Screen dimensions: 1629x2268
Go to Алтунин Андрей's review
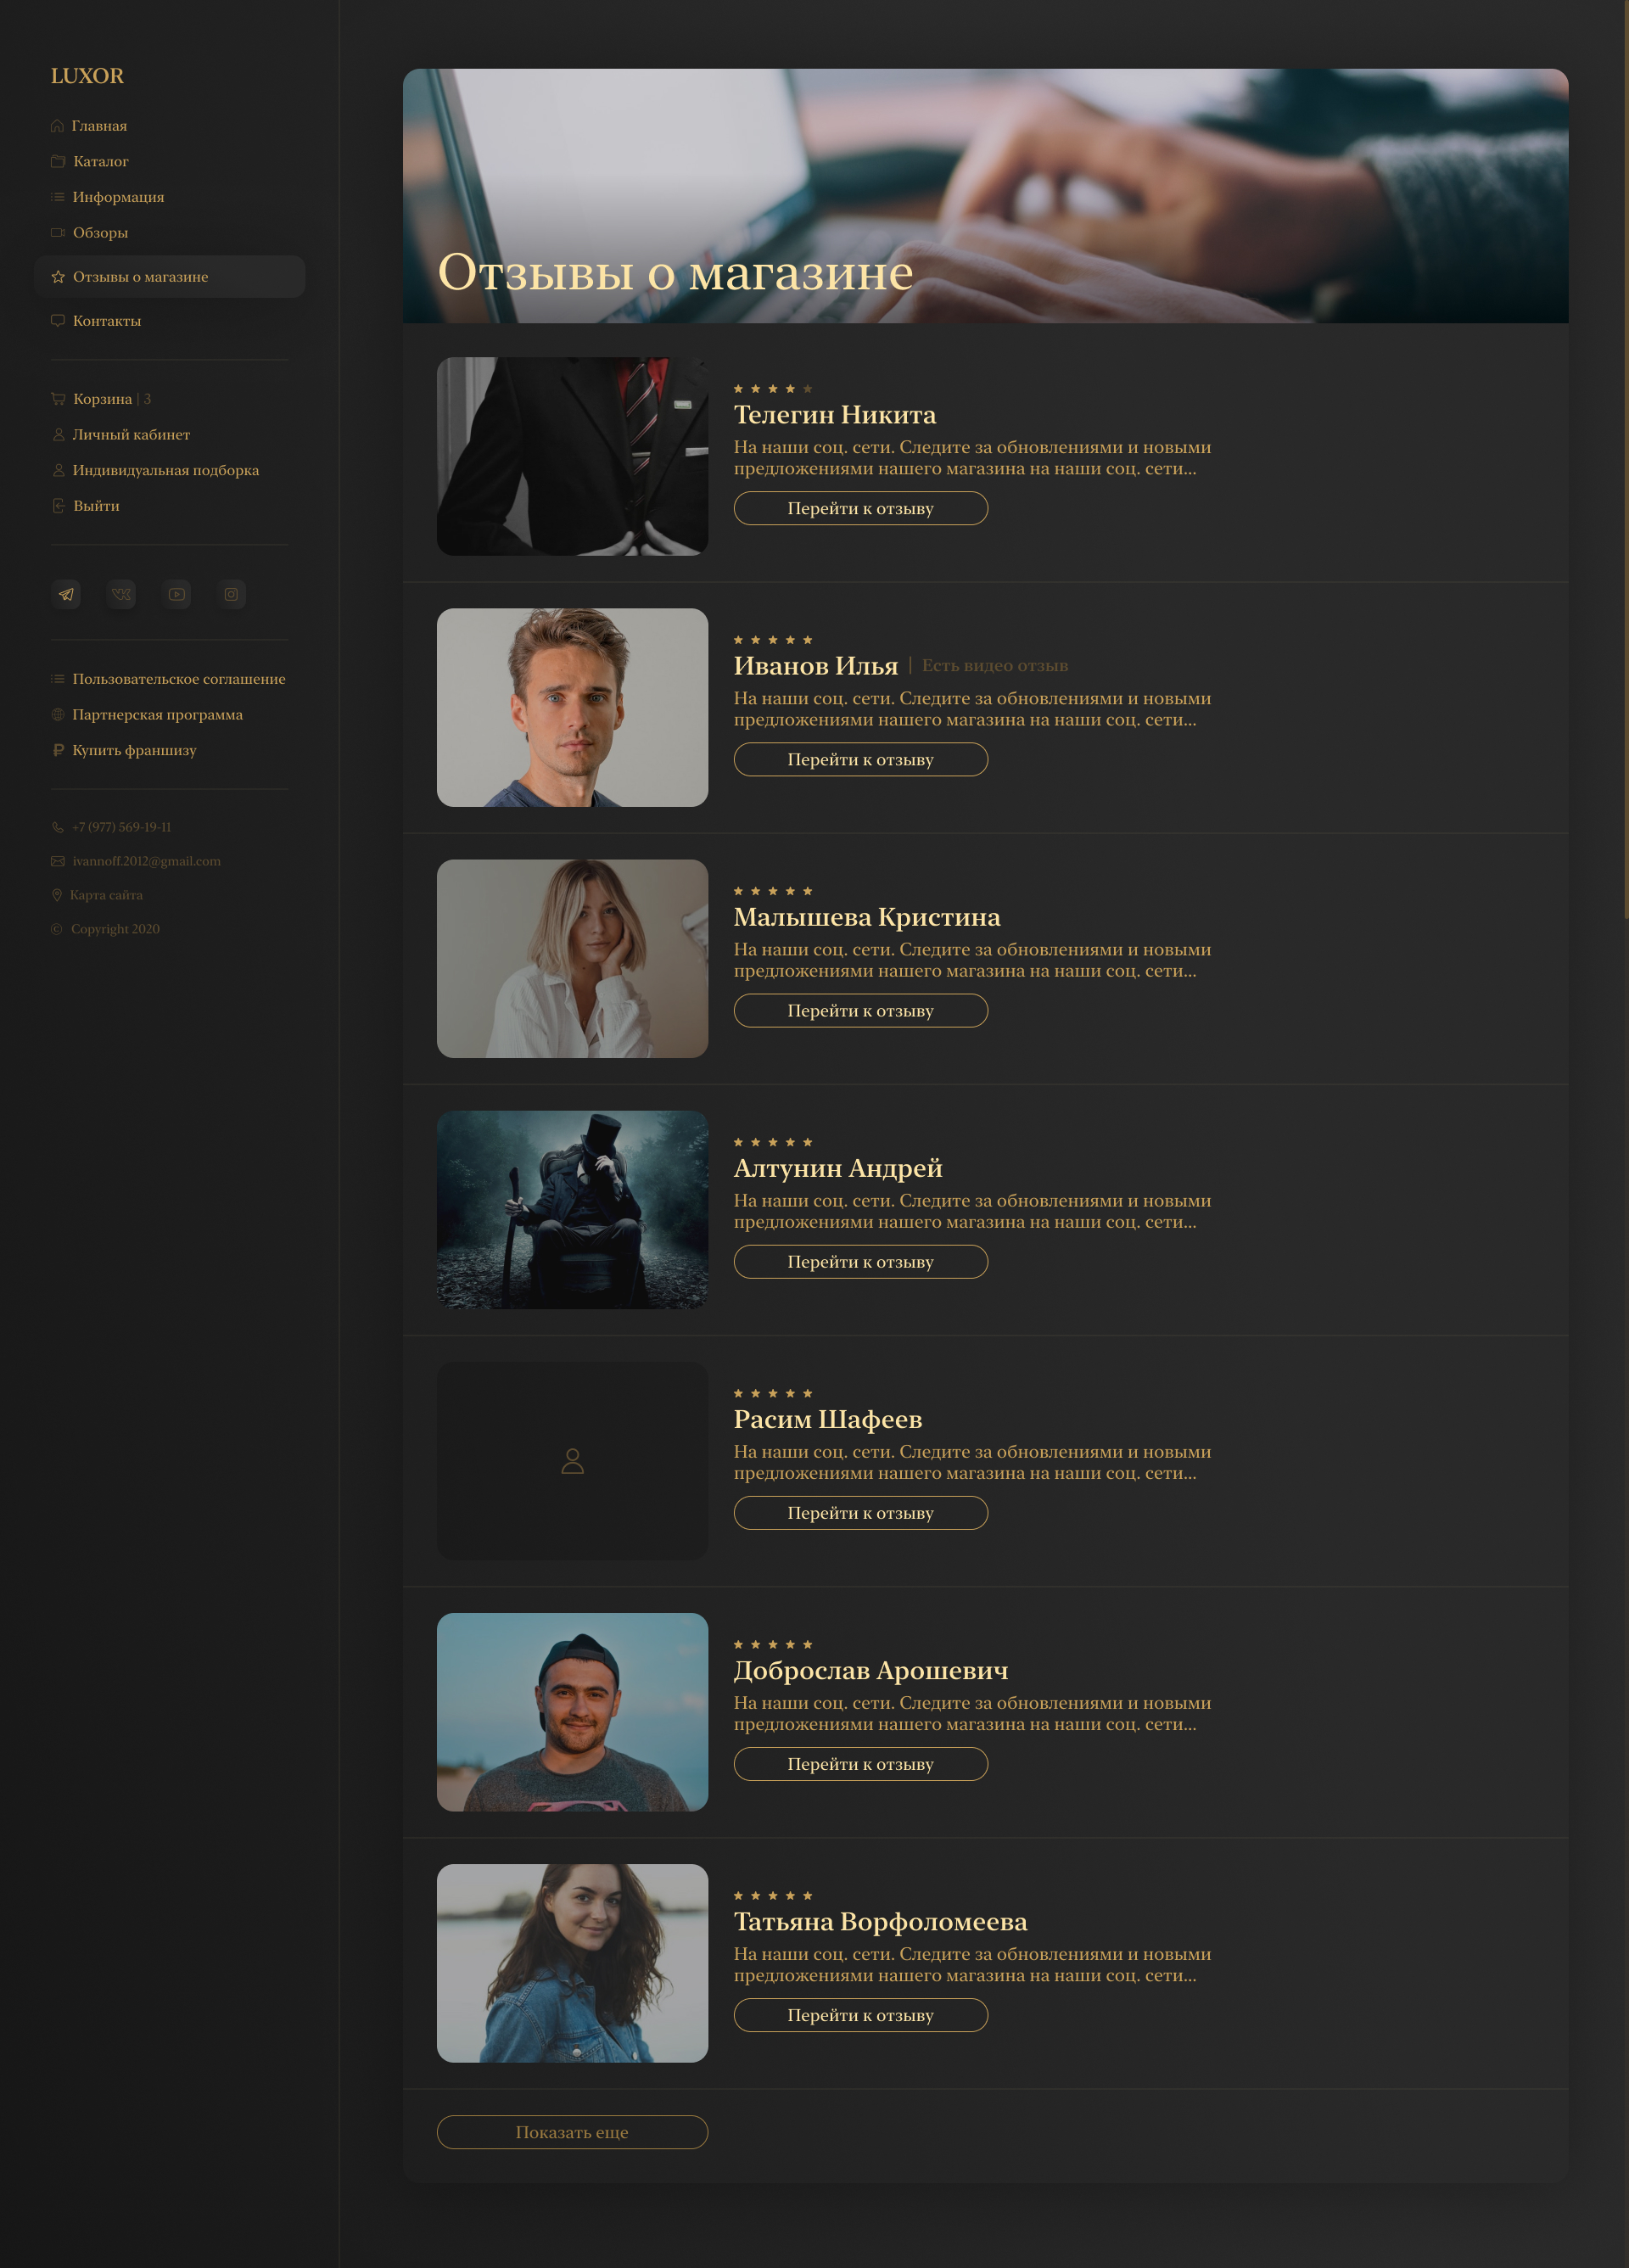pos(860,1261)
